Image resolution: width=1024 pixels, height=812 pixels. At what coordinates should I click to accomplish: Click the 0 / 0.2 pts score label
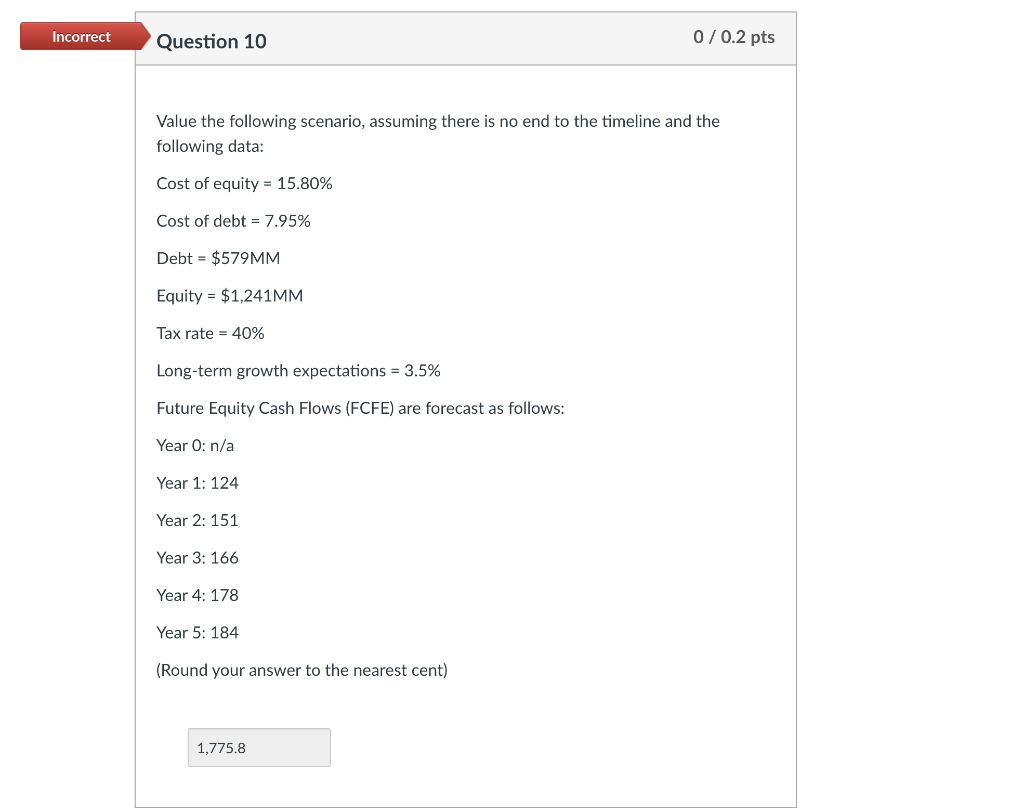[x=734, y=35]
